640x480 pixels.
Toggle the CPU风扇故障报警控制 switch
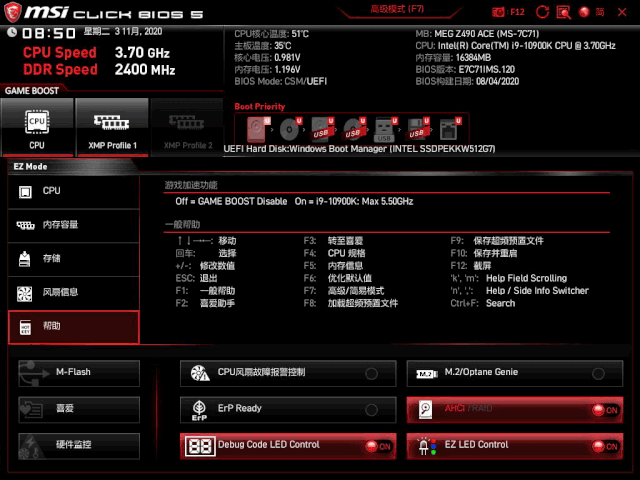click(372, 373)
